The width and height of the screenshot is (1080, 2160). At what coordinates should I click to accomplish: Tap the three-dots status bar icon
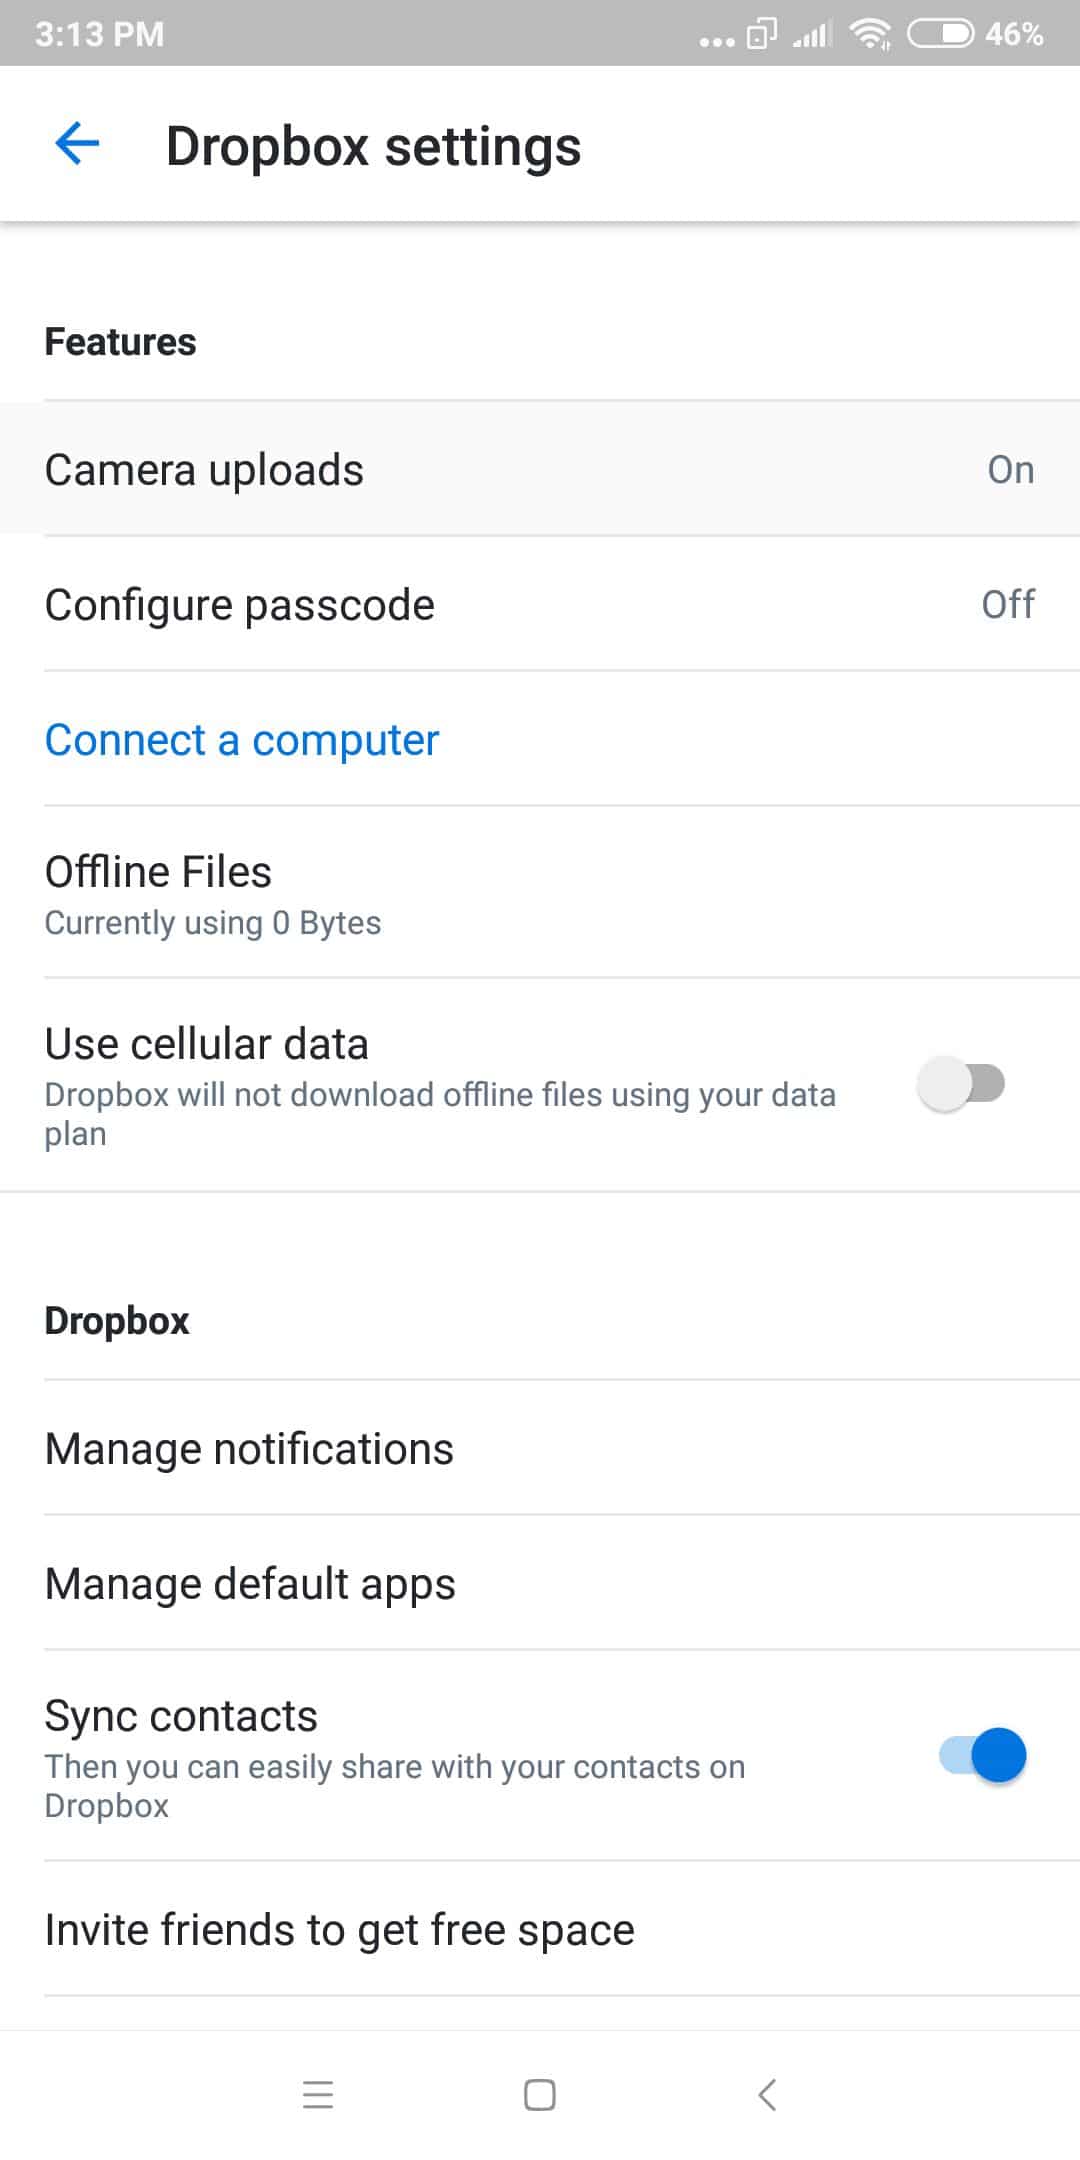click(x=717, y=41)
